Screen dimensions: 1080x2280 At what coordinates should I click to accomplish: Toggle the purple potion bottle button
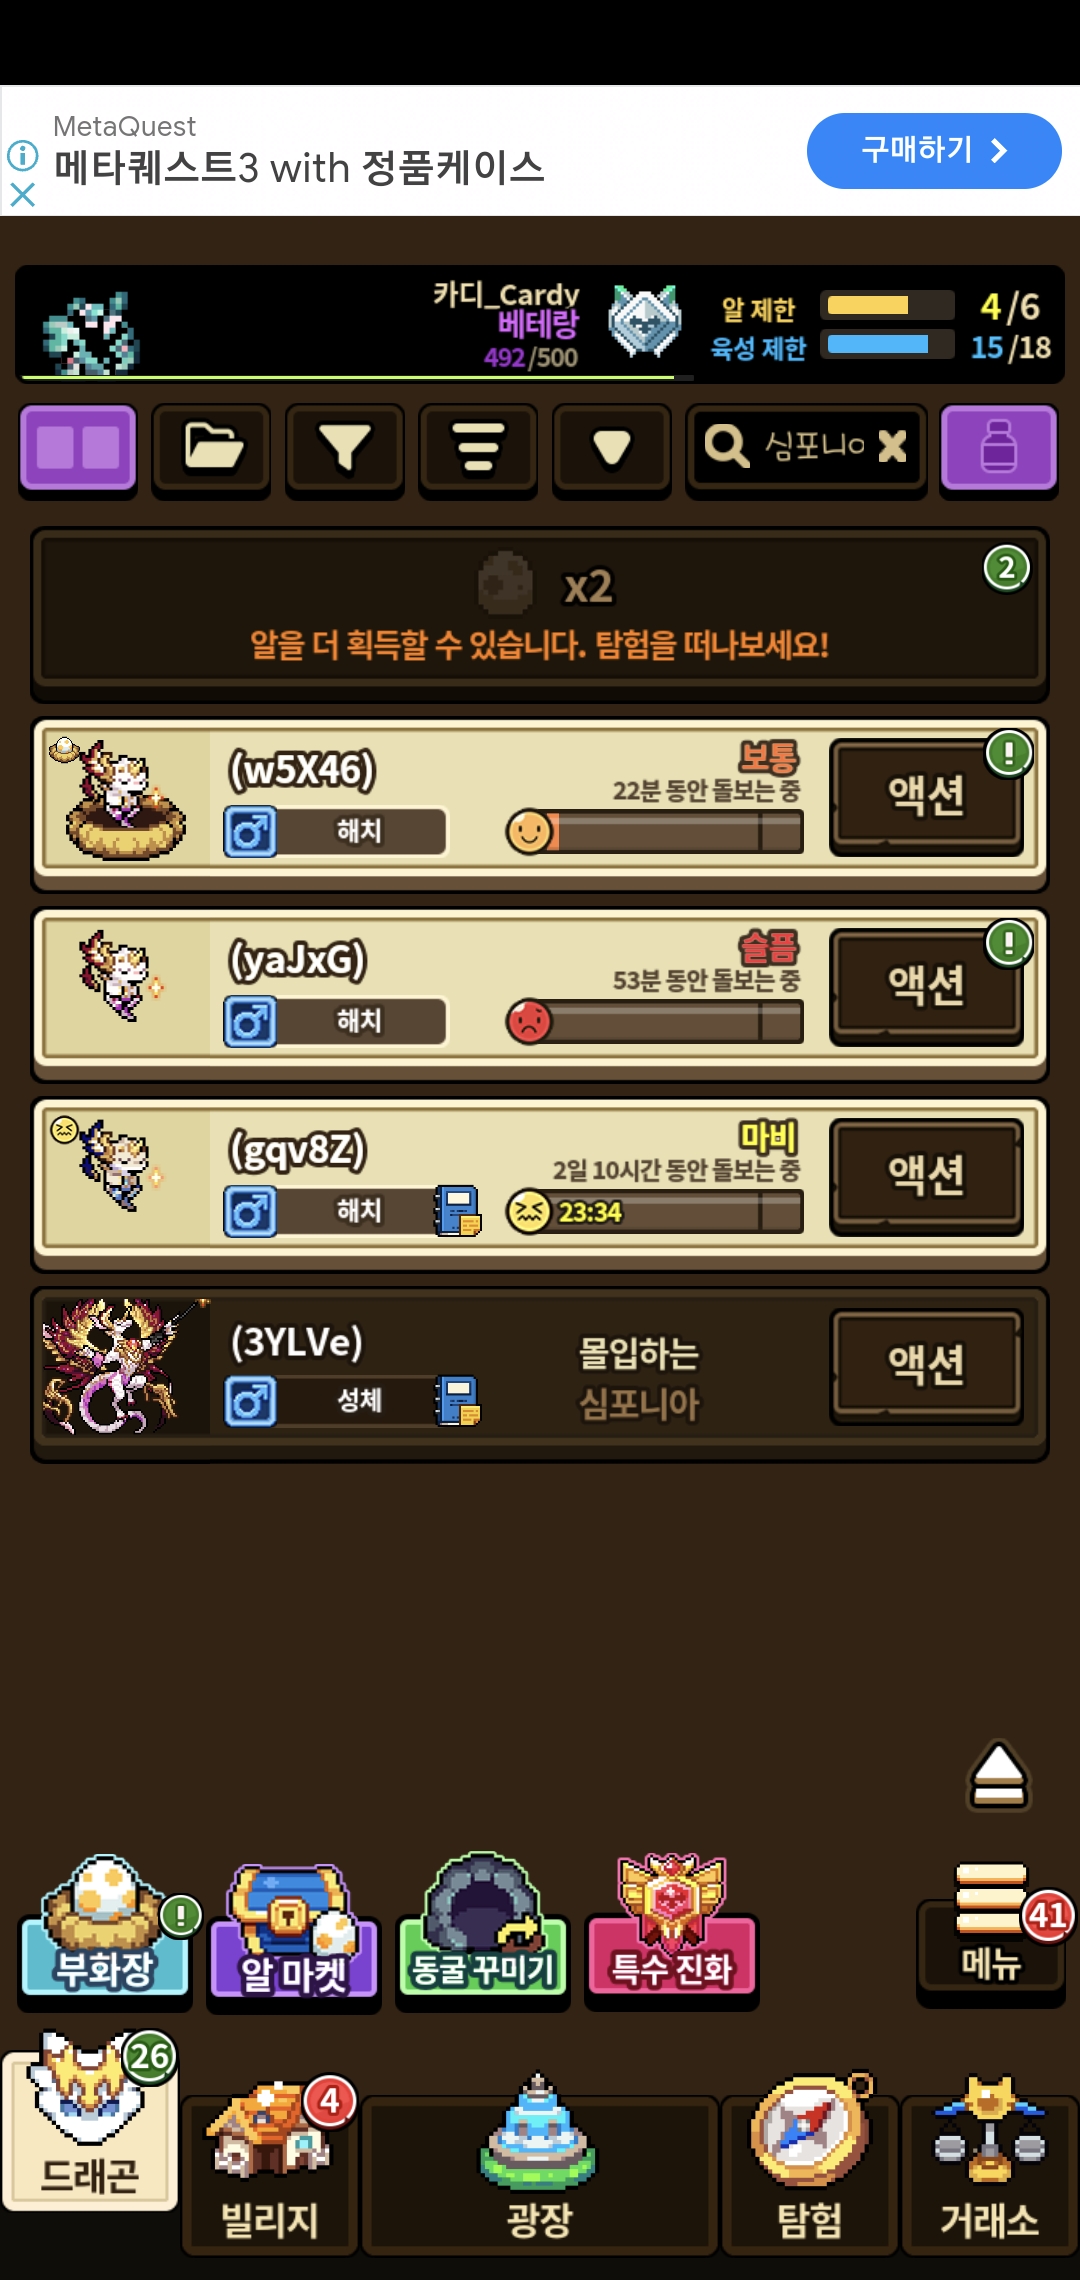coord(998,448)
